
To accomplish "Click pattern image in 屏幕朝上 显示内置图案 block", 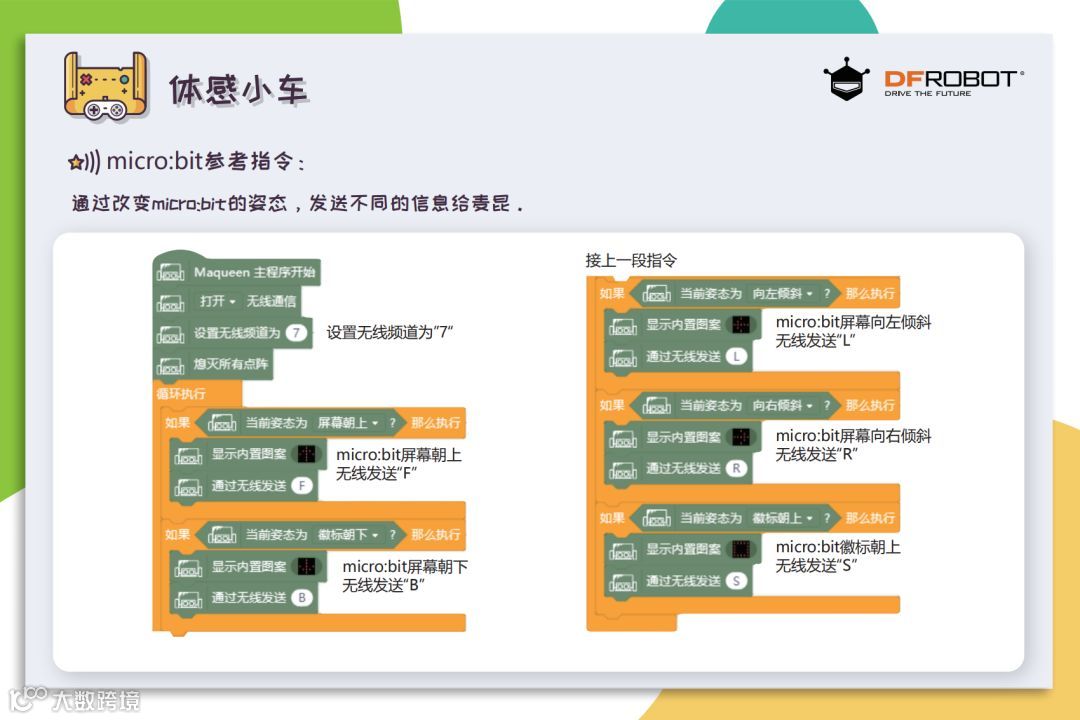I will (x=307, y=454).
